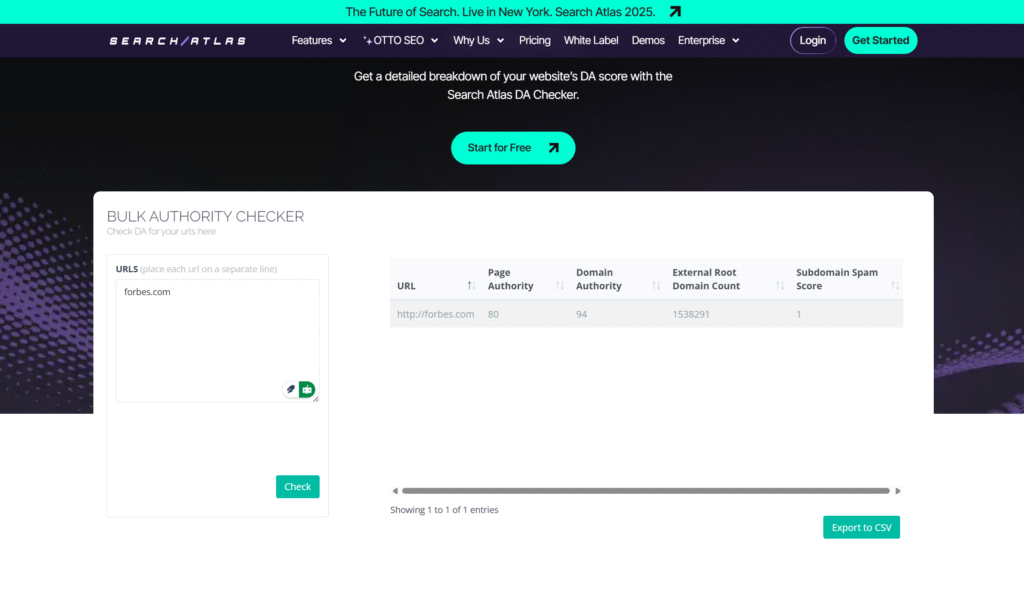
Task: Open the Enterprise dropdown menu
Action: point(709,40)
